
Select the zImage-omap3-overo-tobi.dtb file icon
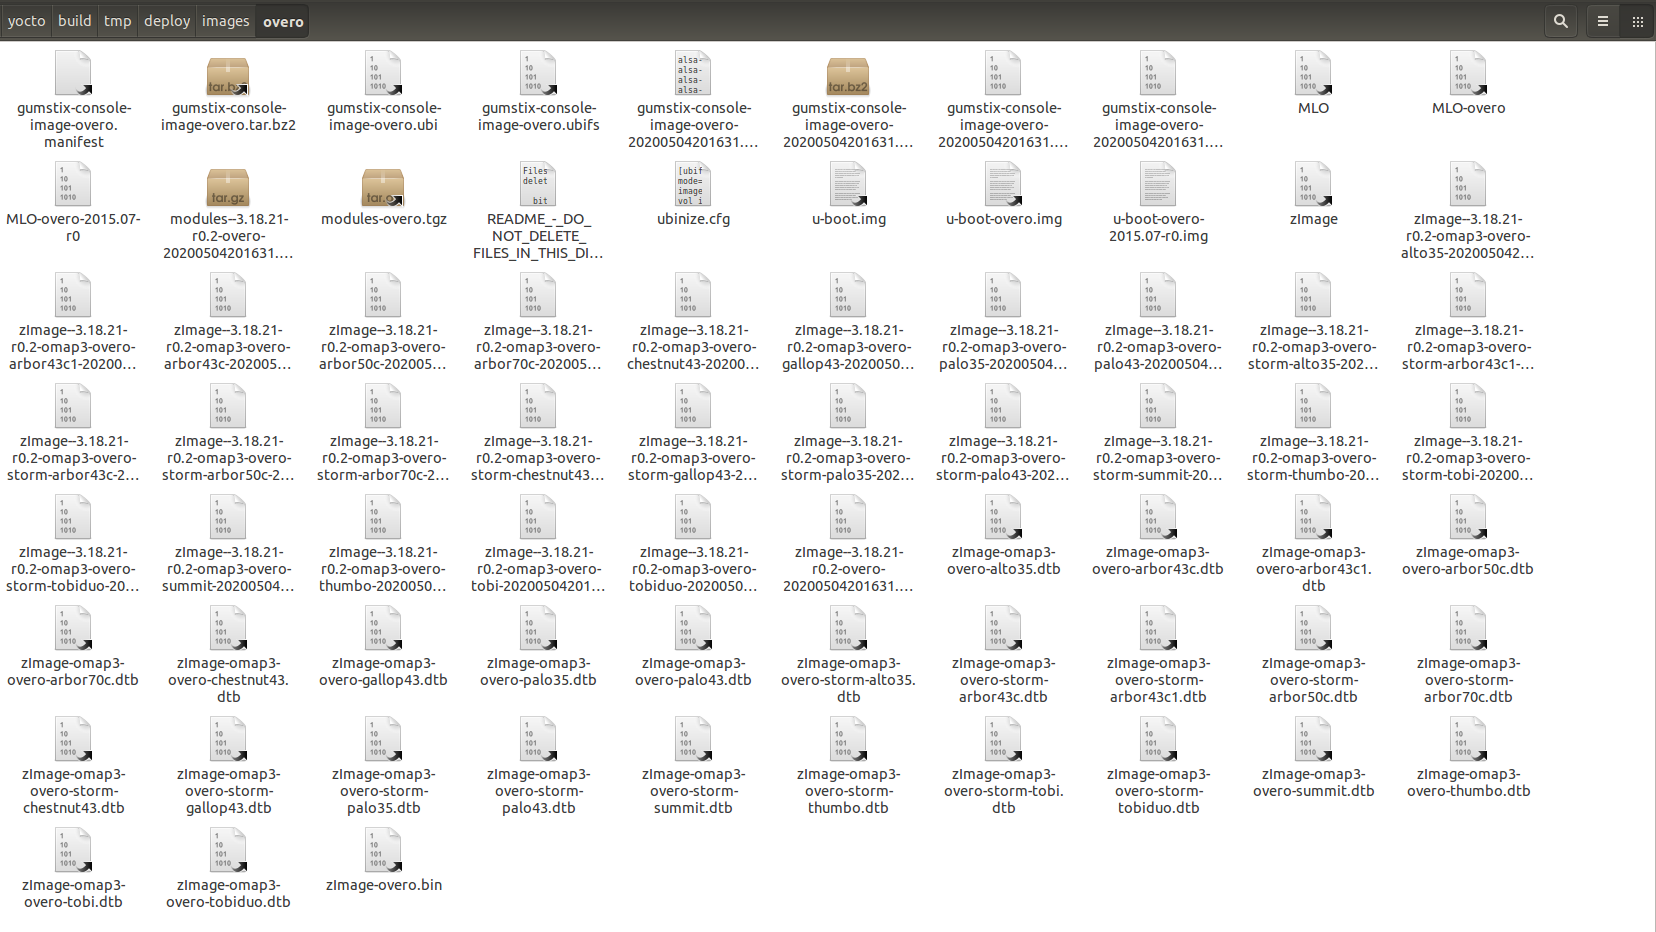pos(73,851)
